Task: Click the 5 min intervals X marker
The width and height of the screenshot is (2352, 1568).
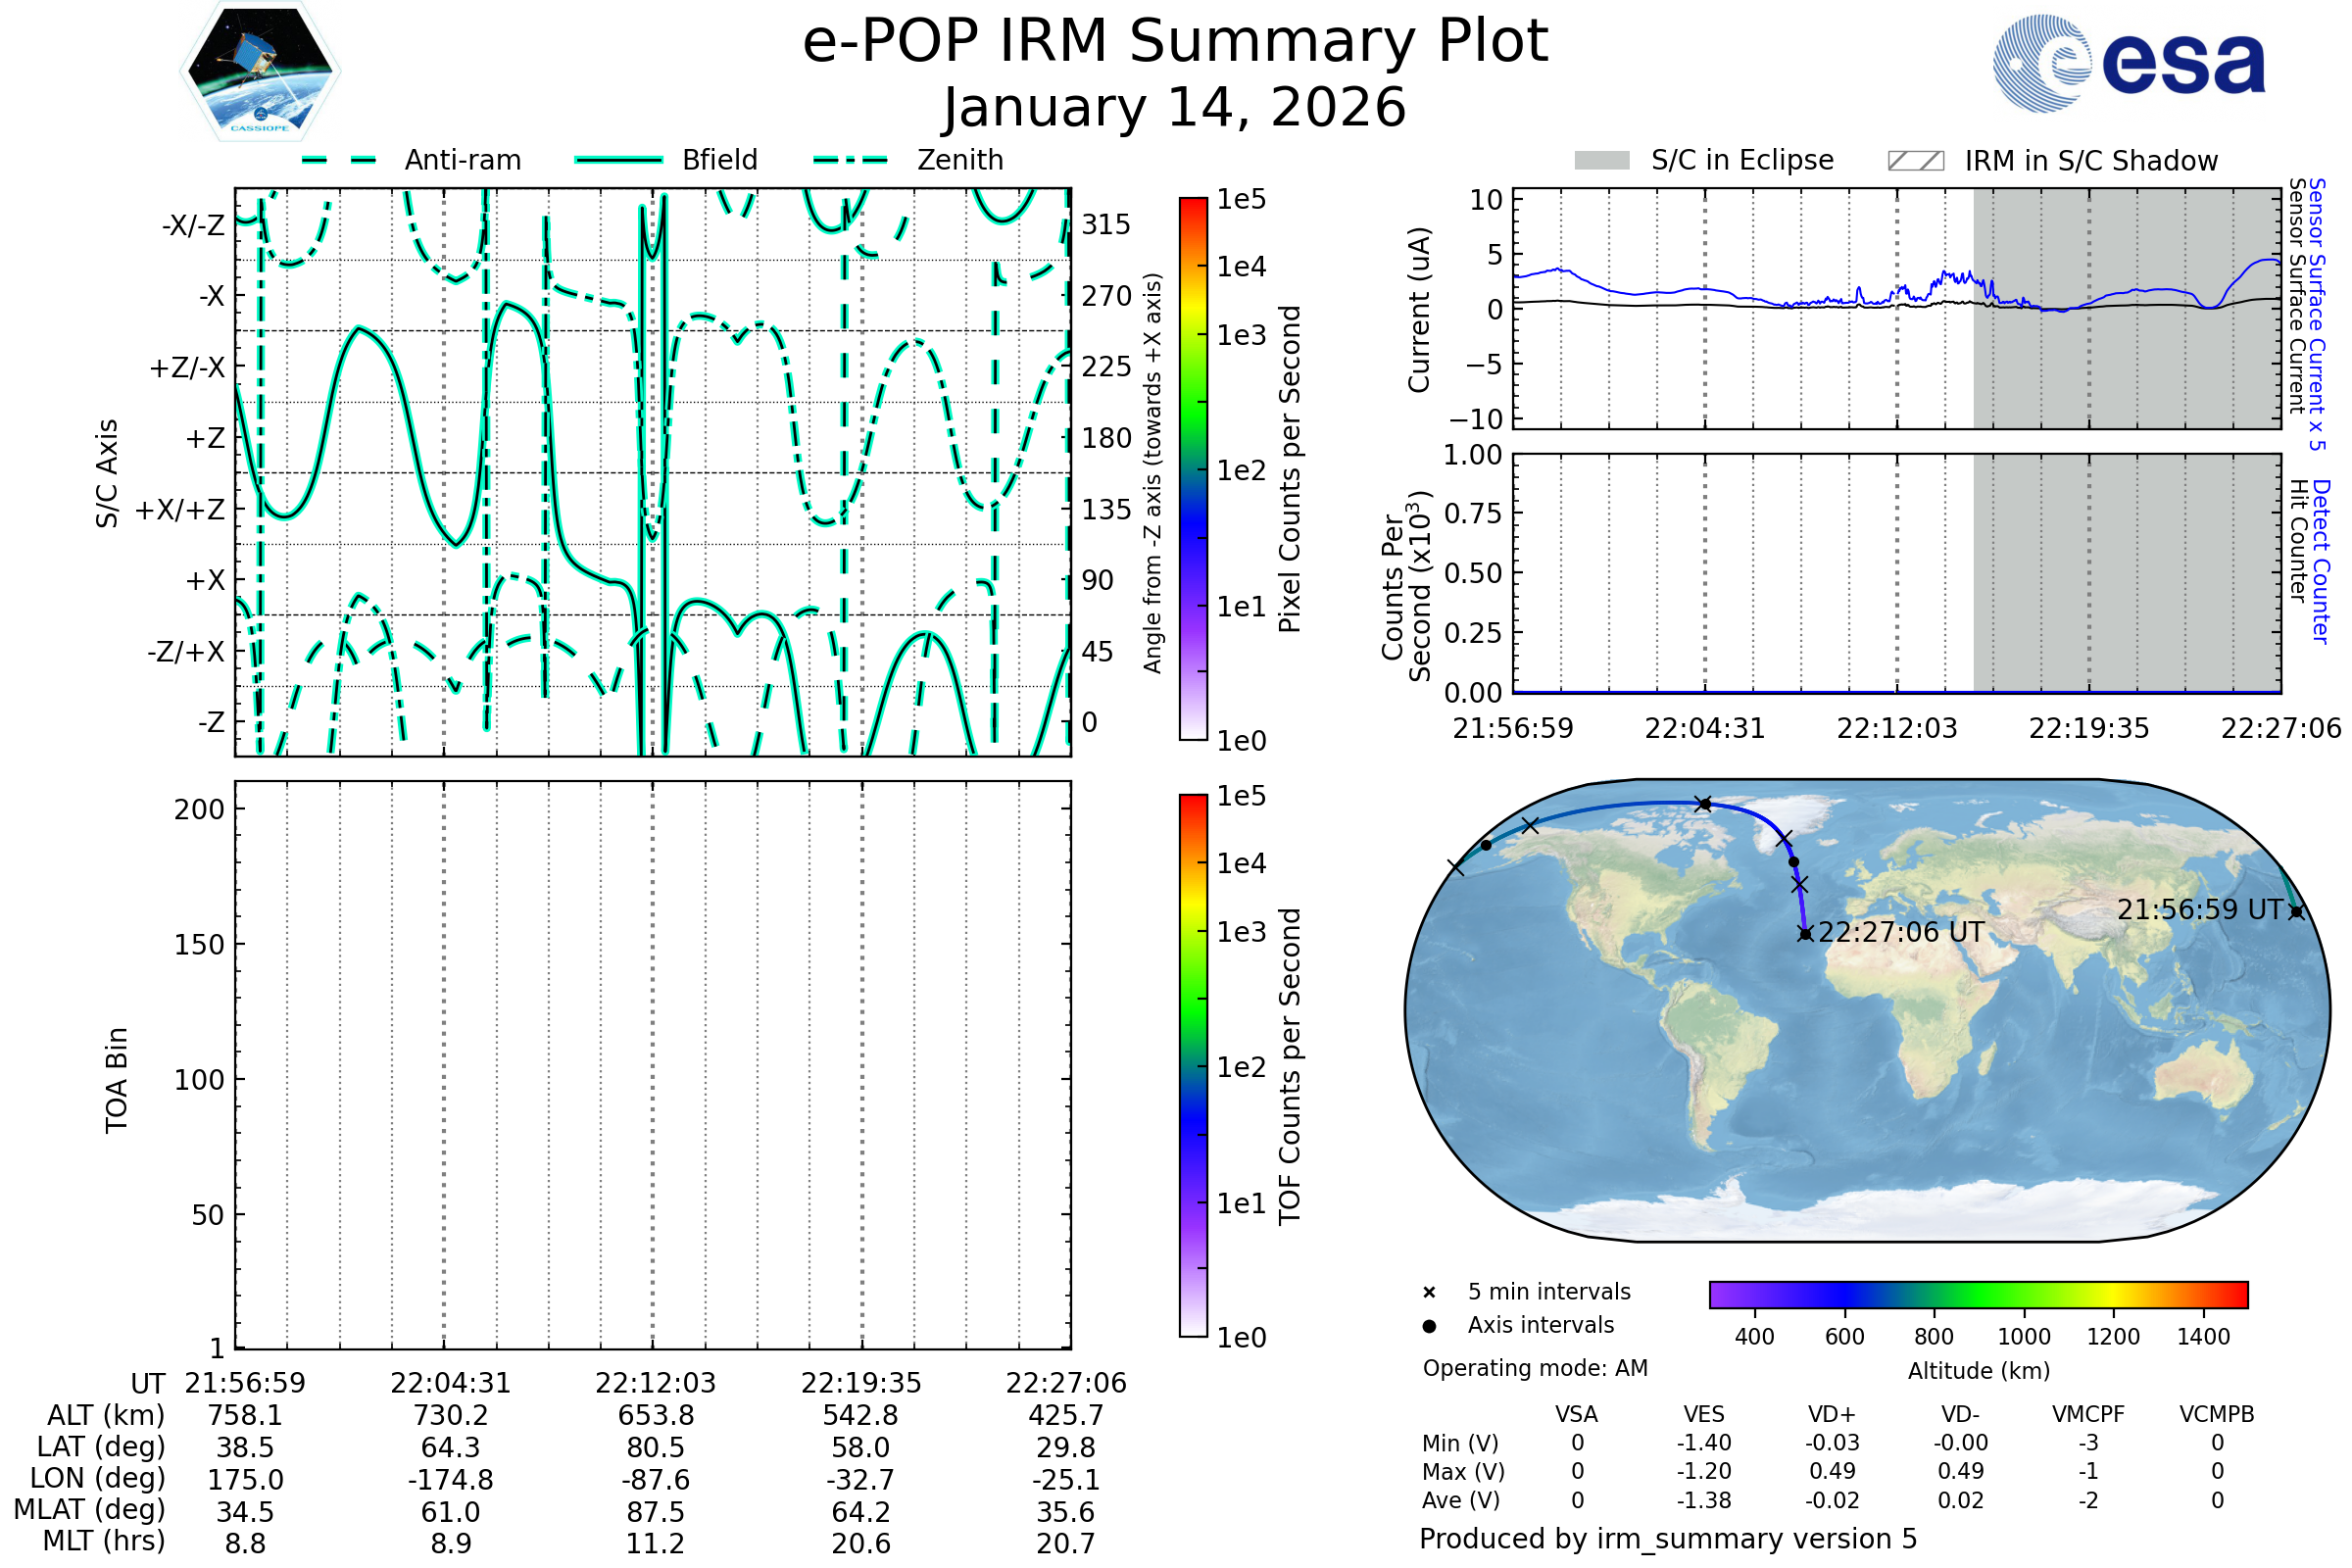Action: 1430,1293
